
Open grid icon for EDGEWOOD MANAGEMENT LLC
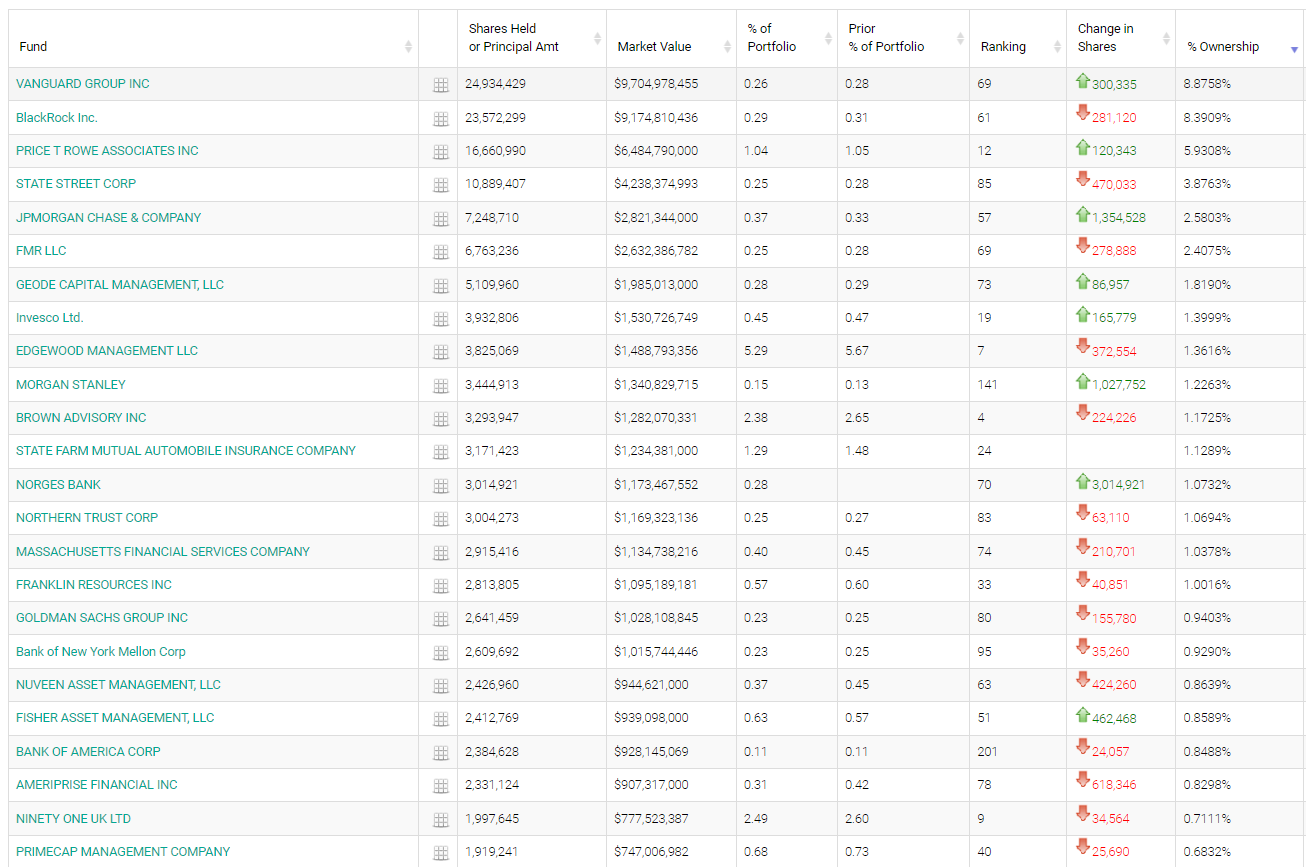coord(440,352)
